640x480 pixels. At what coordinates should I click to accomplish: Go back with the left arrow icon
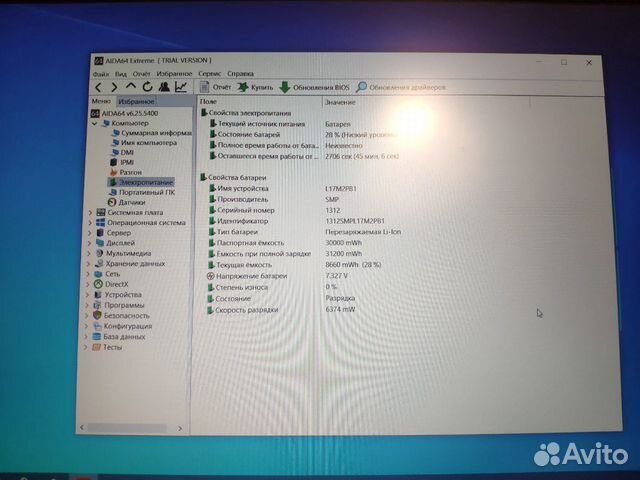98,87
